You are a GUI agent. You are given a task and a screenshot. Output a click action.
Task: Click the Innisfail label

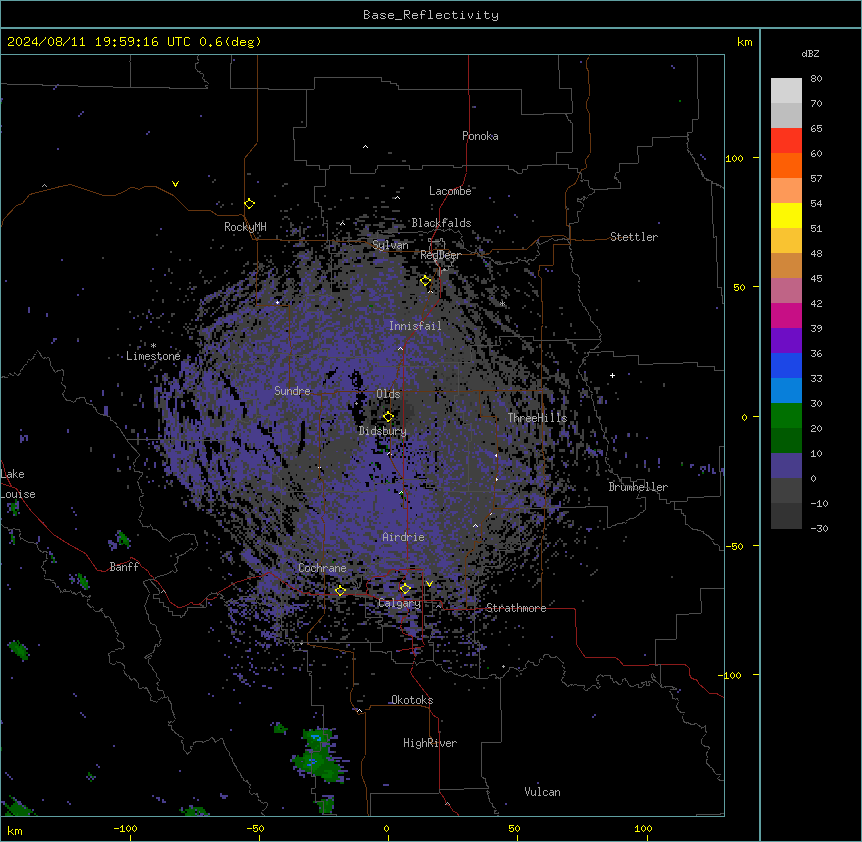pyautogui.click(x=415, y=326)
